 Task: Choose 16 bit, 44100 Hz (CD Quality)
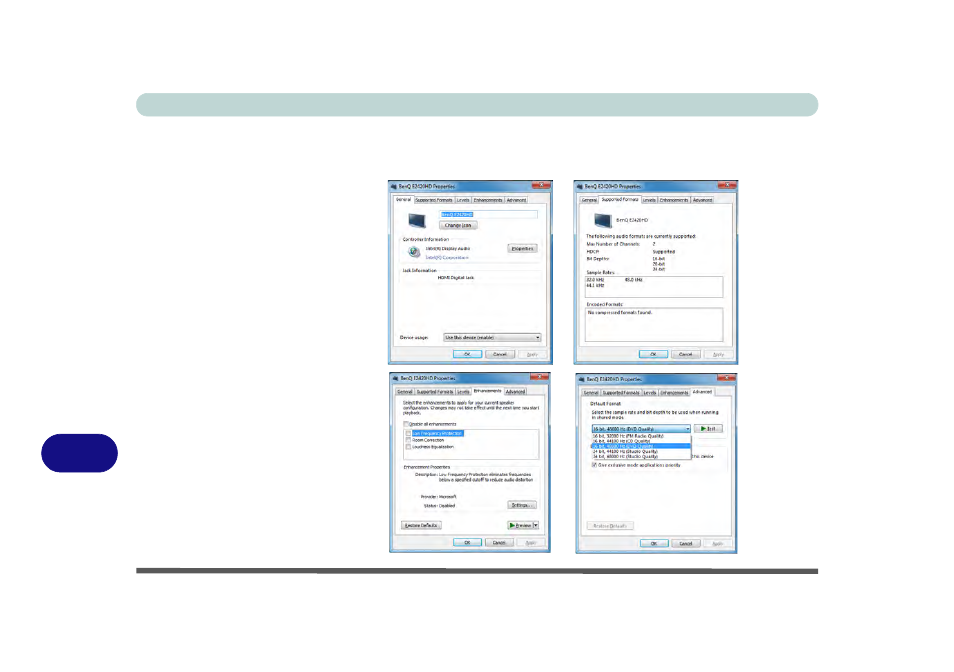641,441
